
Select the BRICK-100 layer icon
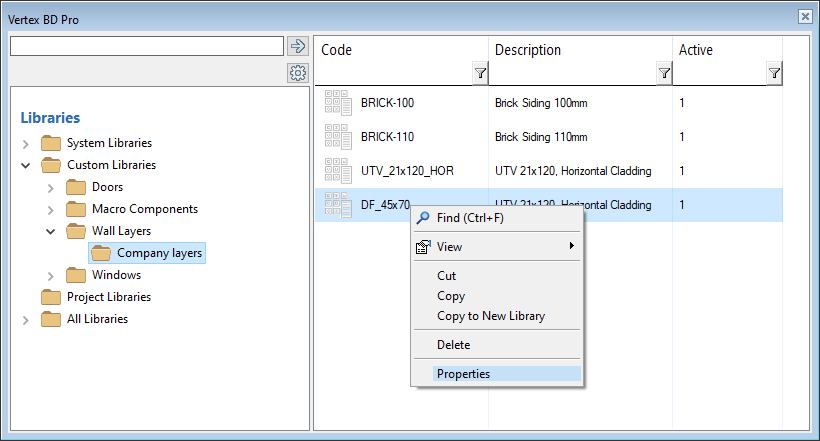[338, 102]
